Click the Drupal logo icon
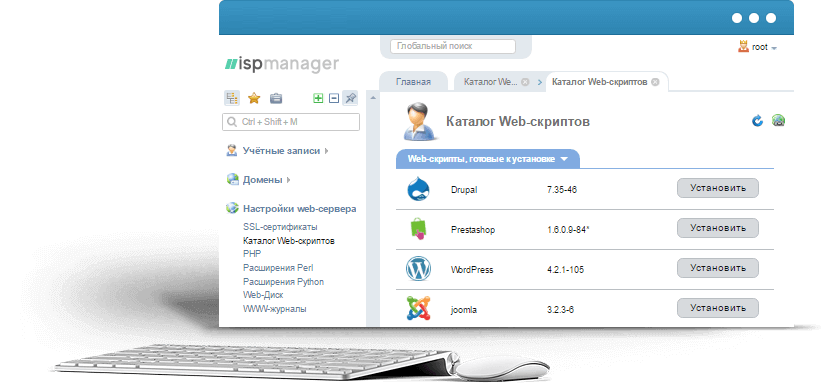825x390 pixels. click(418, 189)
